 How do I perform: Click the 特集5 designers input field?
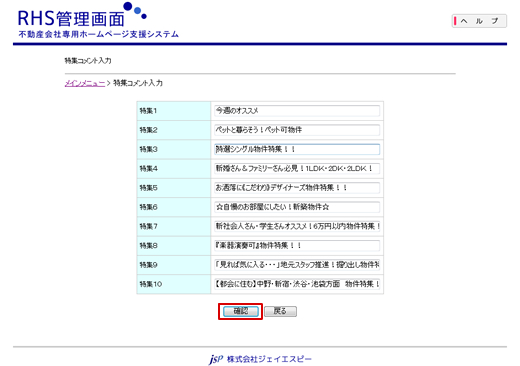(297, 188)
